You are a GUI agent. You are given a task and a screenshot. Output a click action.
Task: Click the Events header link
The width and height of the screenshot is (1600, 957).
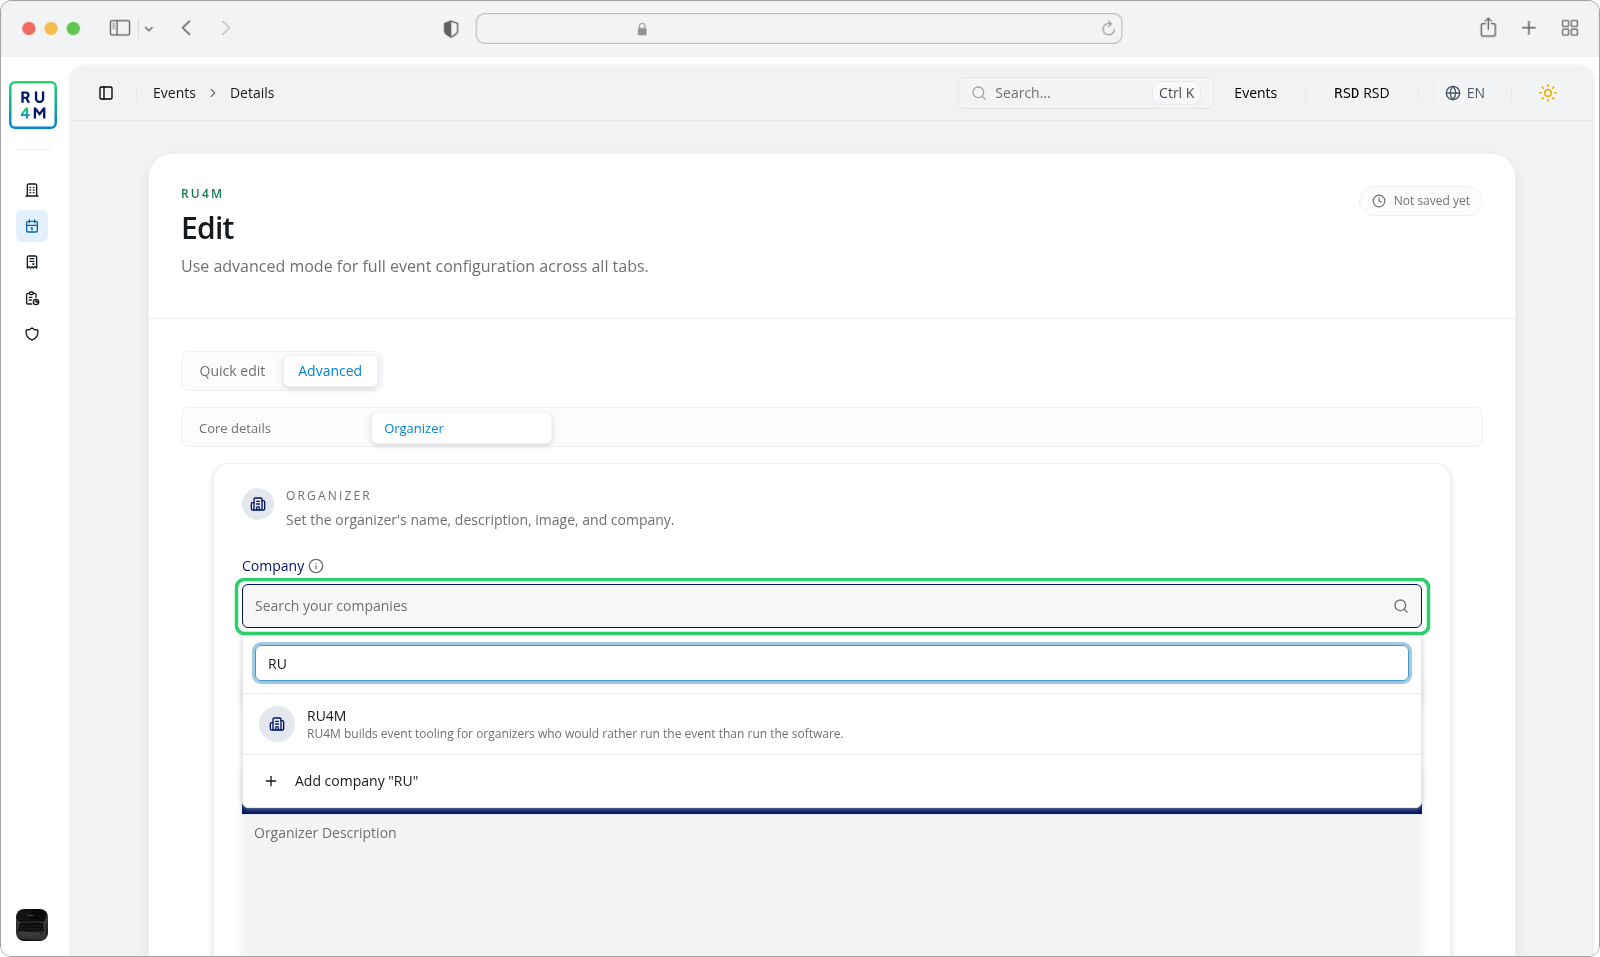(1255, 93)
